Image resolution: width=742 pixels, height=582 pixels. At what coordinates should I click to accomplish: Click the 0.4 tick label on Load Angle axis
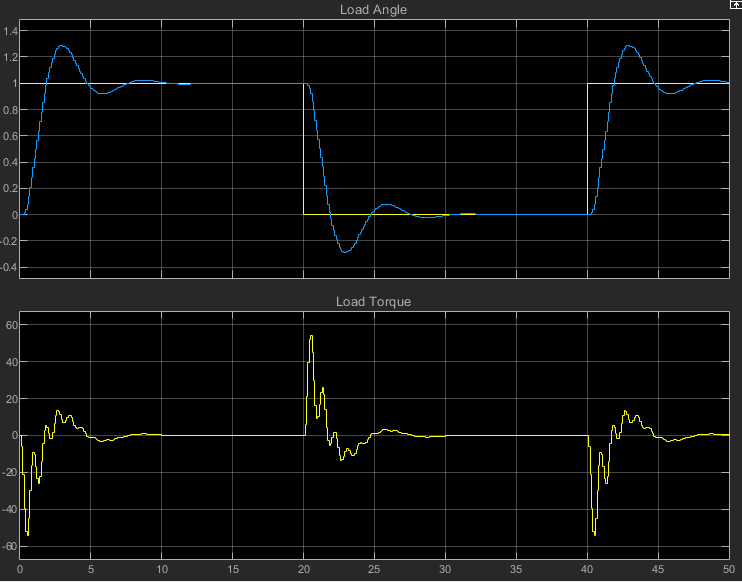click(10, 163)
